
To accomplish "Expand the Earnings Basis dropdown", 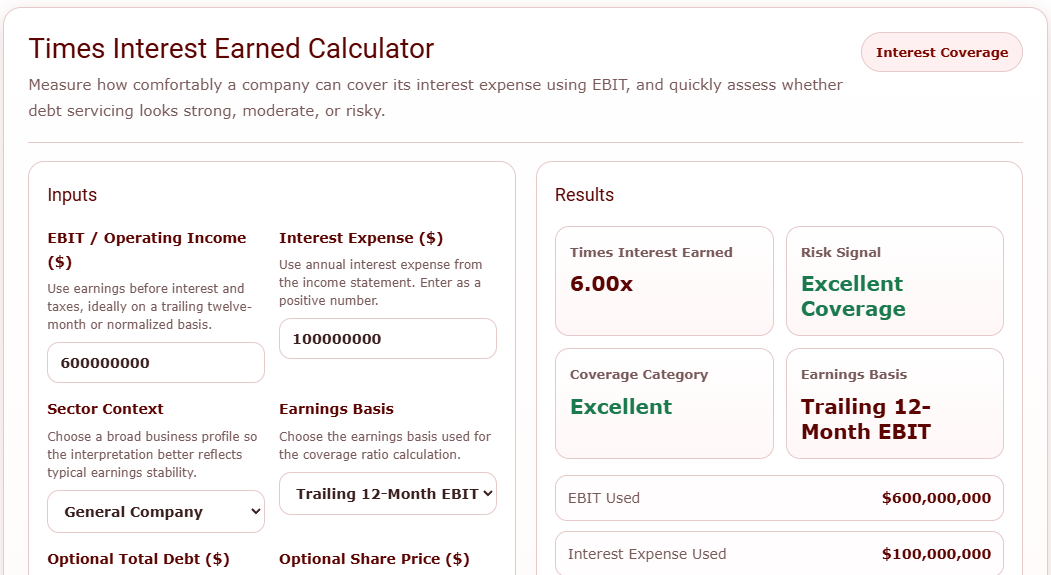I will point(387,494).
